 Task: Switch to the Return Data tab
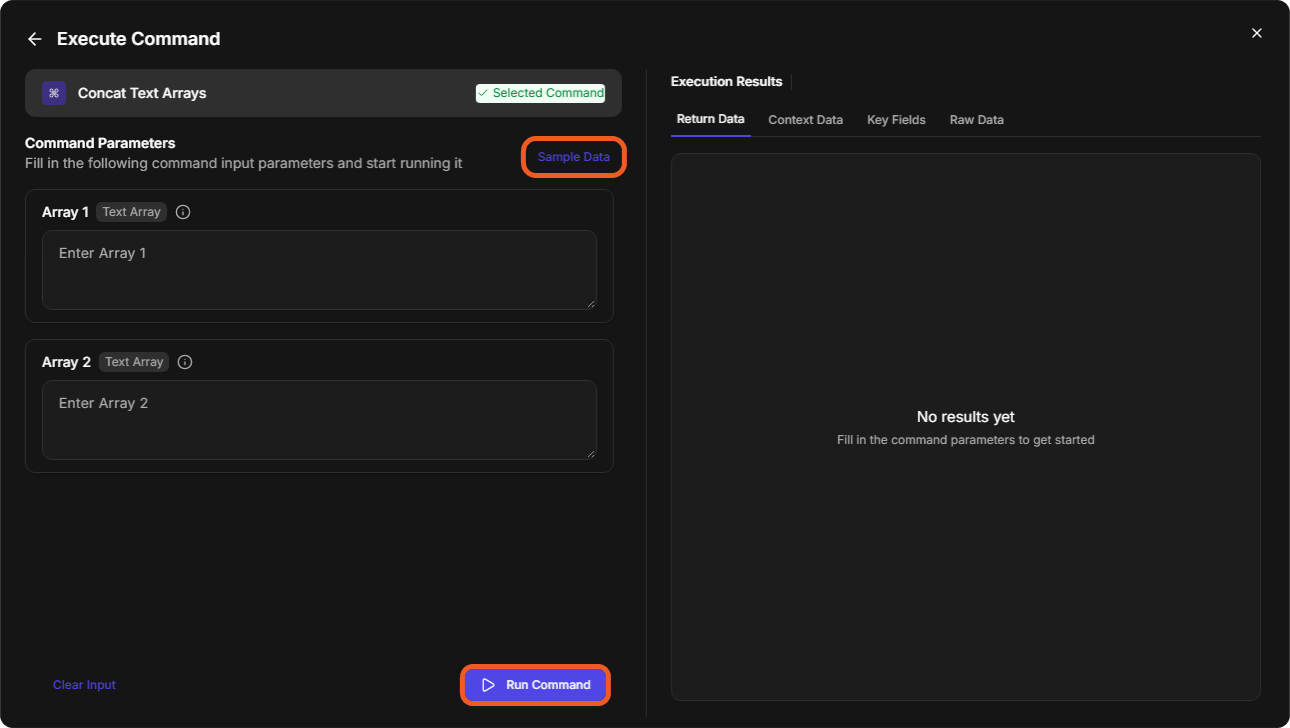coord(711,119)
